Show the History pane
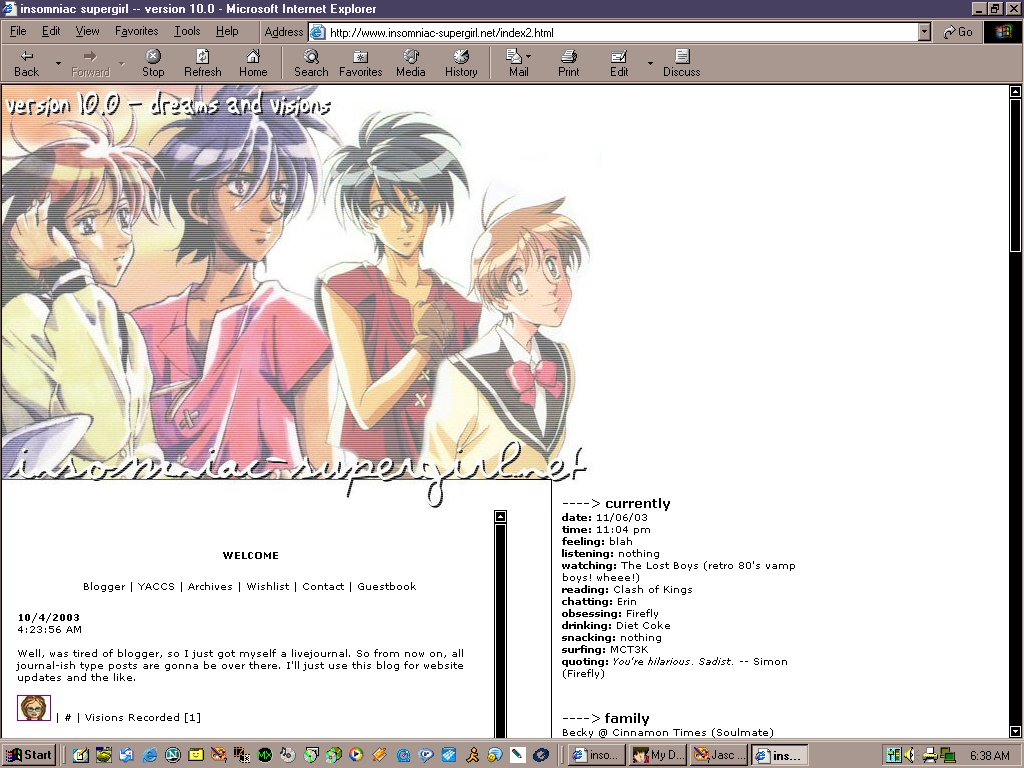 point(461,63)
